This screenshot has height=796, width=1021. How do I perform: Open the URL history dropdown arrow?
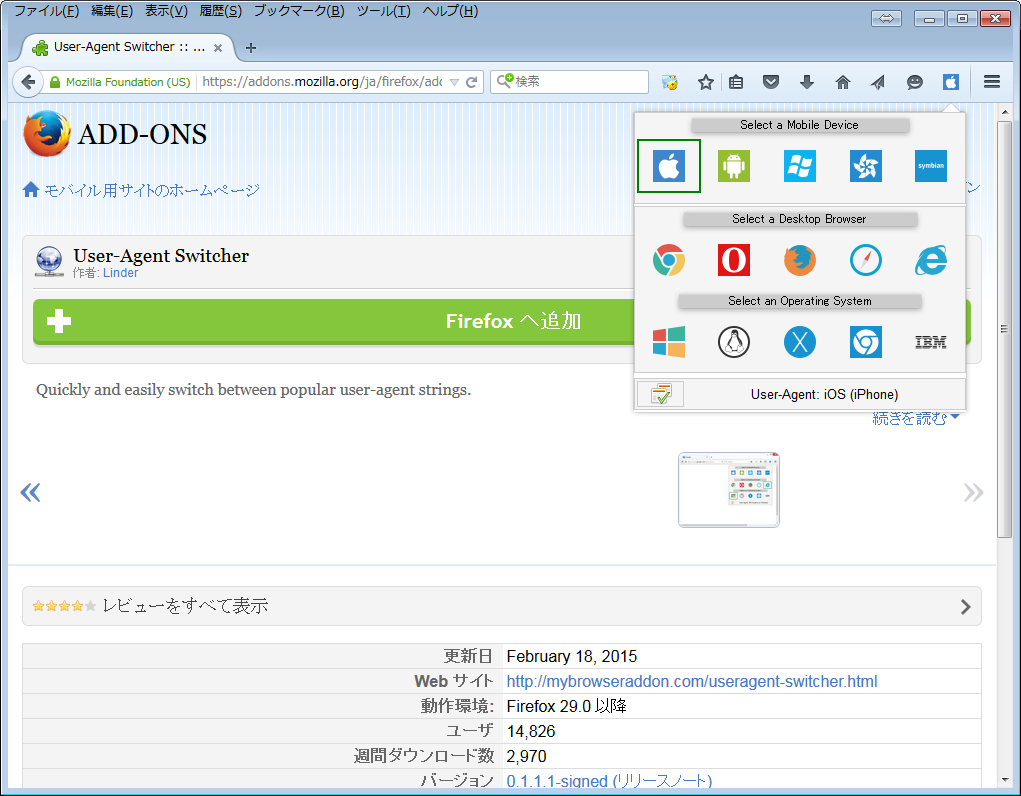[455, 82]
